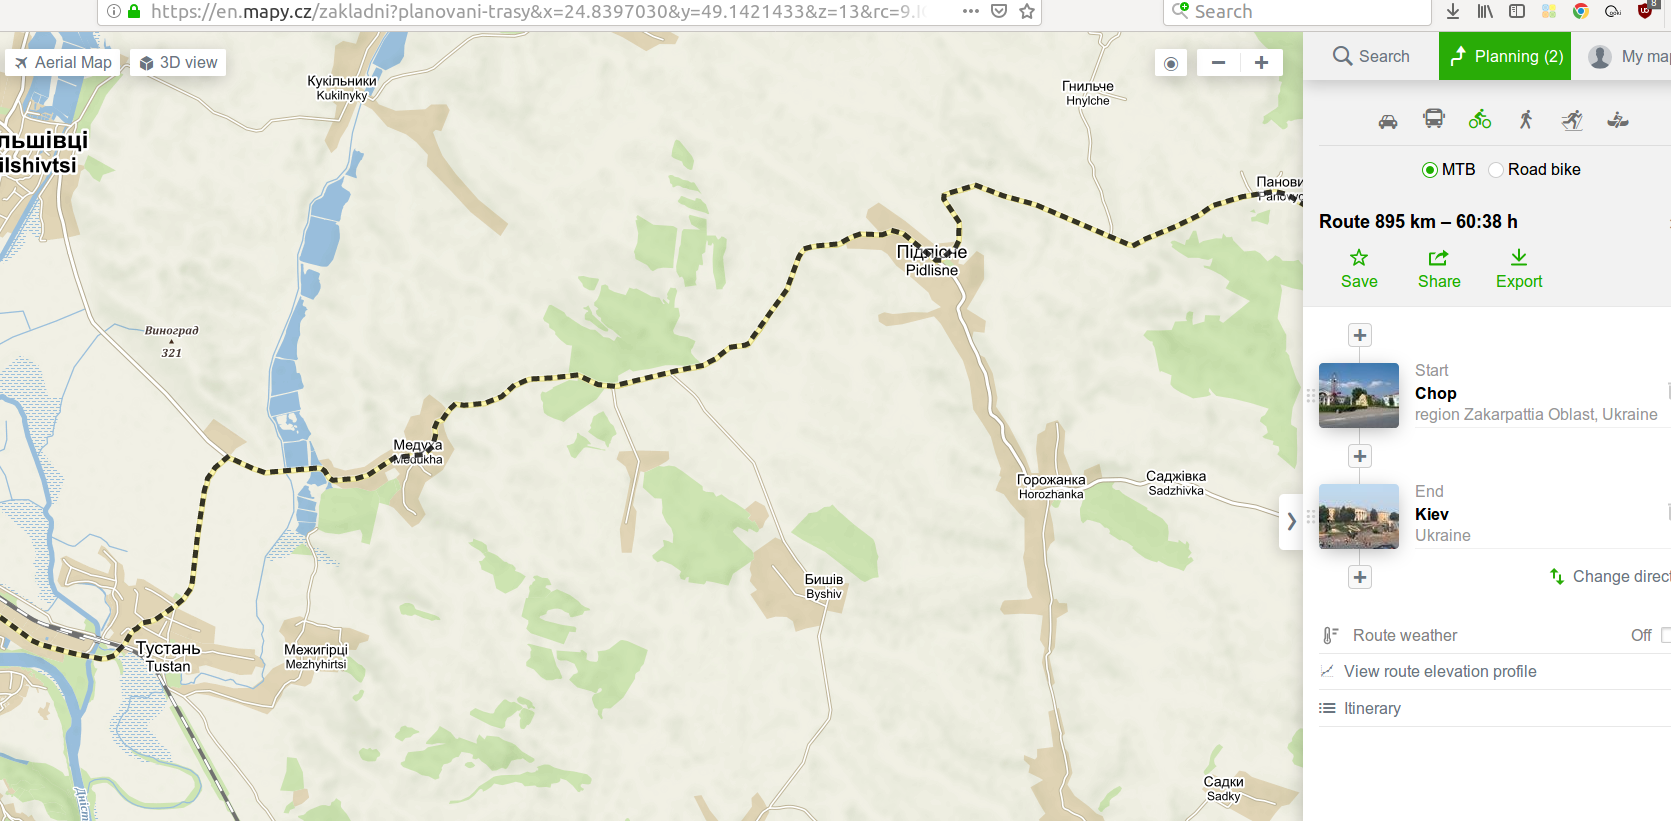Zoom in the map with plus
Image resolution: width=1671 pixels, height=821 pixels.
click(x=1262, y=62)
